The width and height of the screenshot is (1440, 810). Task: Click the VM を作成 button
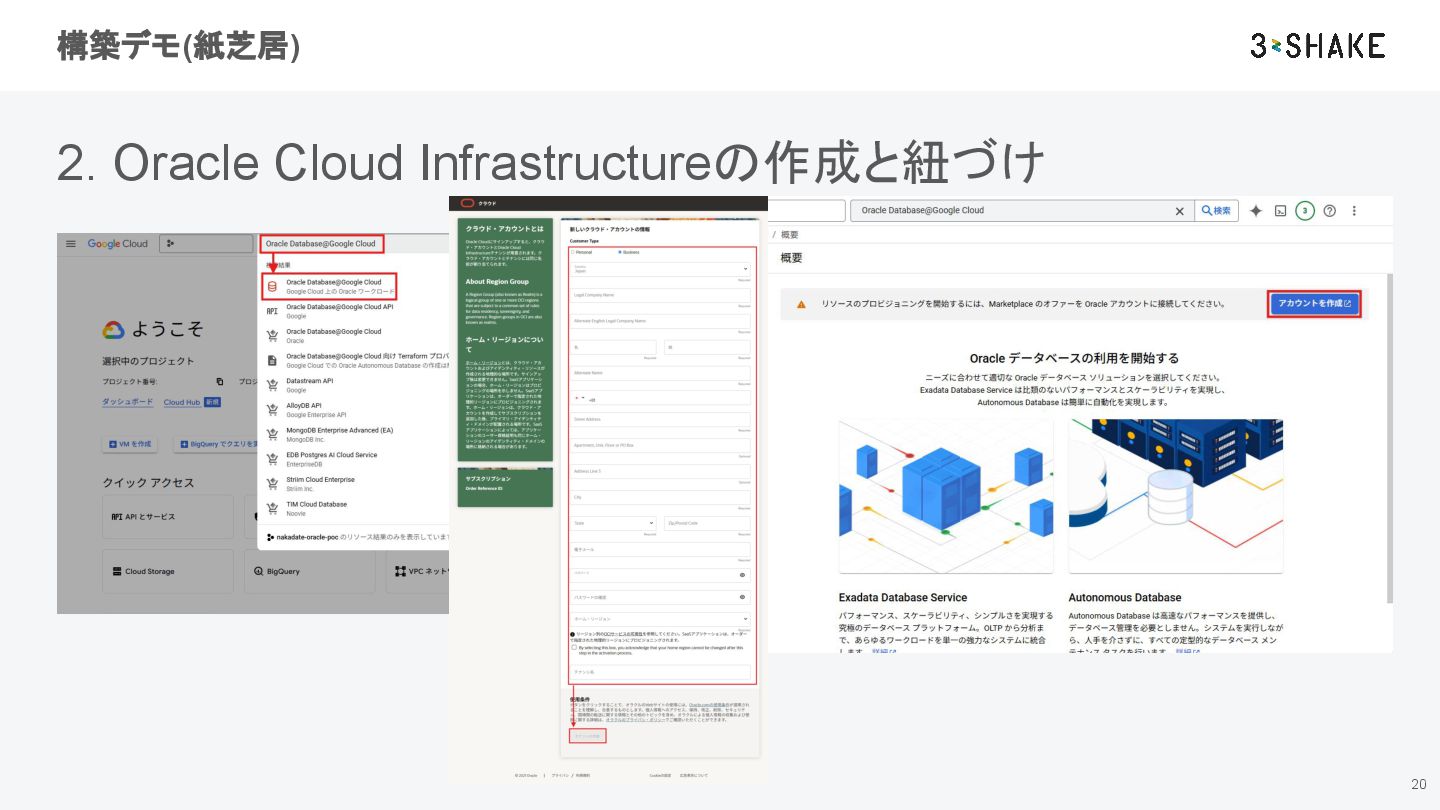click(129, 444)
